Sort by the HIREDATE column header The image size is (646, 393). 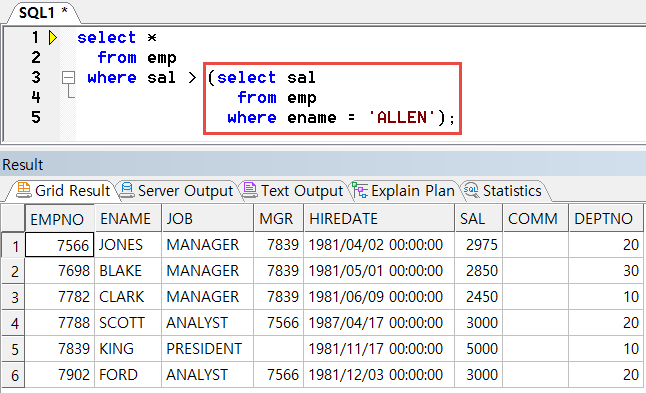coord(379,219)
